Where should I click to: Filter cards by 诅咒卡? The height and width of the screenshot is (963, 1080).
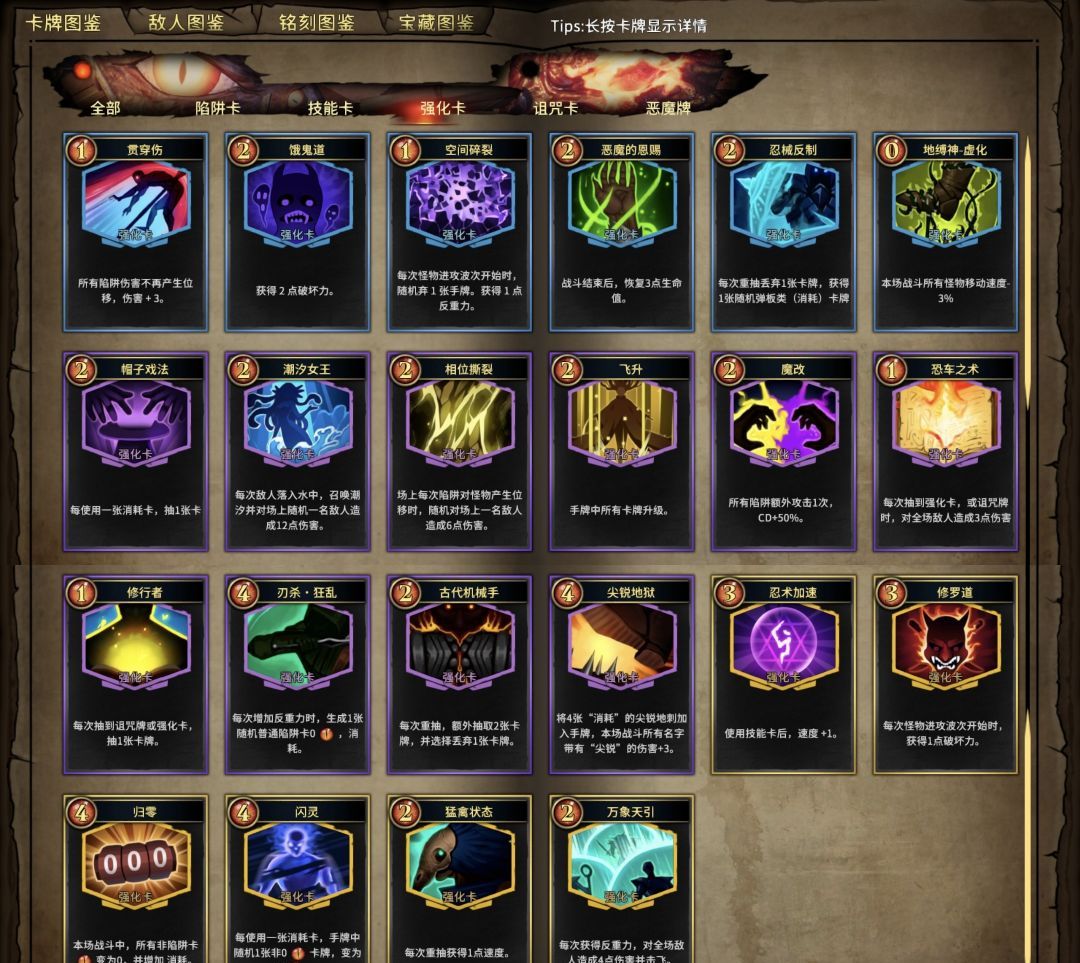(555, 108)
